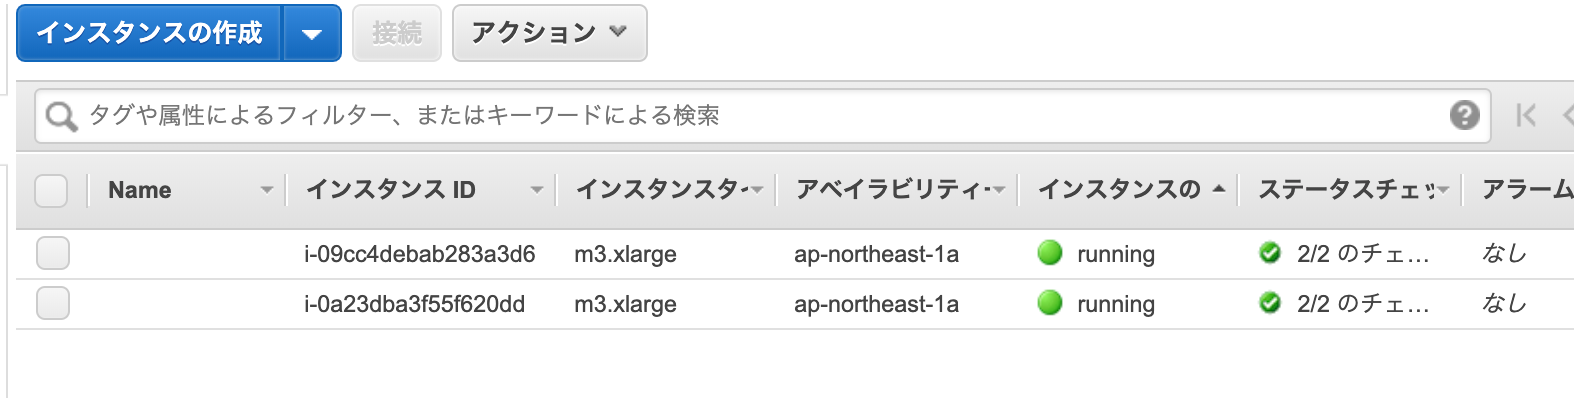
Task: Open the インスタンスタイプ column dropdown arrow
Action: tap(757, 189)
